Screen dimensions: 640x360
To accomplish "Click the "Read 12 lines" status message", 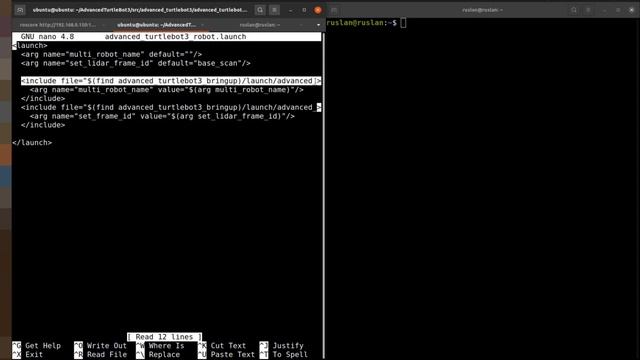I will coord(164,337).
